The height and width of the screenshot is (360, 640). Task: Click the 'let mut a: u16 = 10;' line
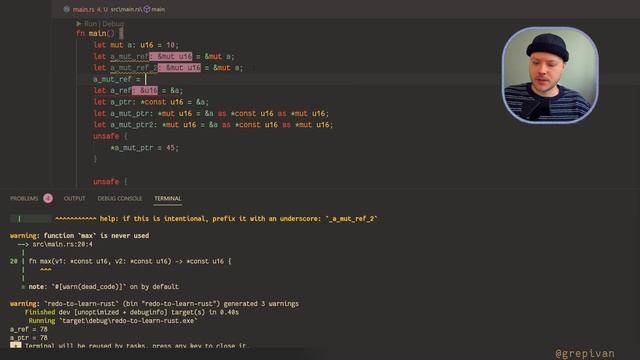(x=136, y=45)
